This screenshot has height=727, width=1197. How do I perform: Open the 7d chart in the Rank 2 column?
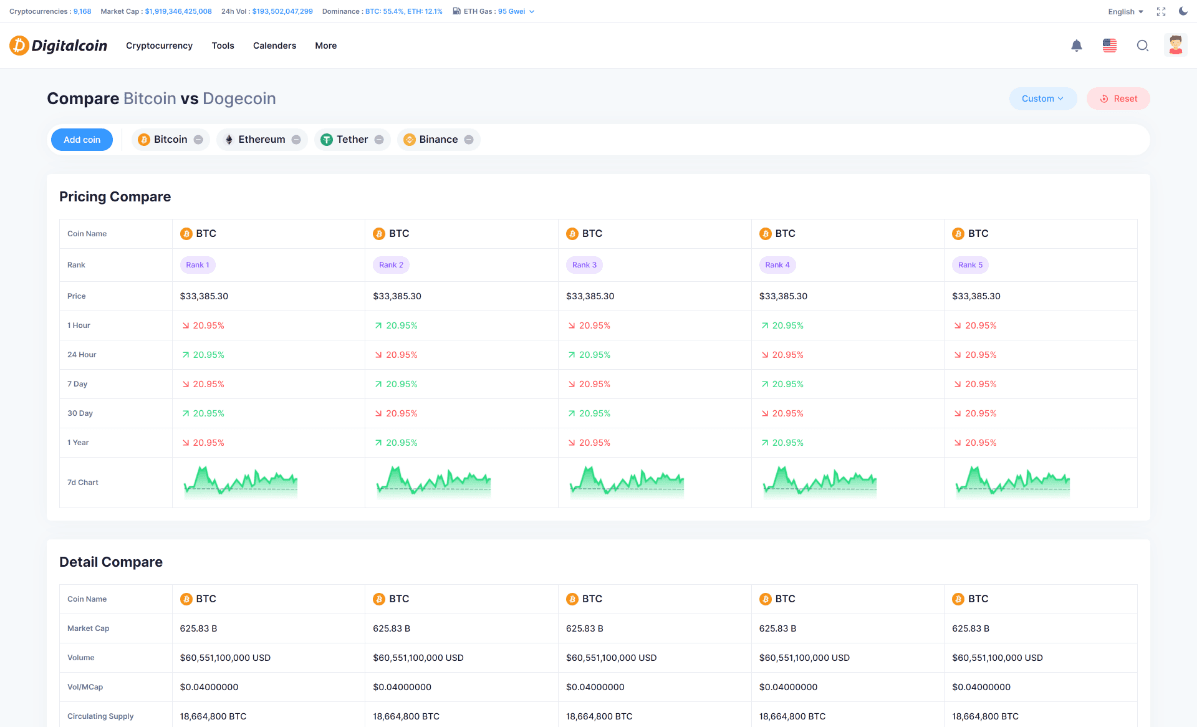(434, 482)
